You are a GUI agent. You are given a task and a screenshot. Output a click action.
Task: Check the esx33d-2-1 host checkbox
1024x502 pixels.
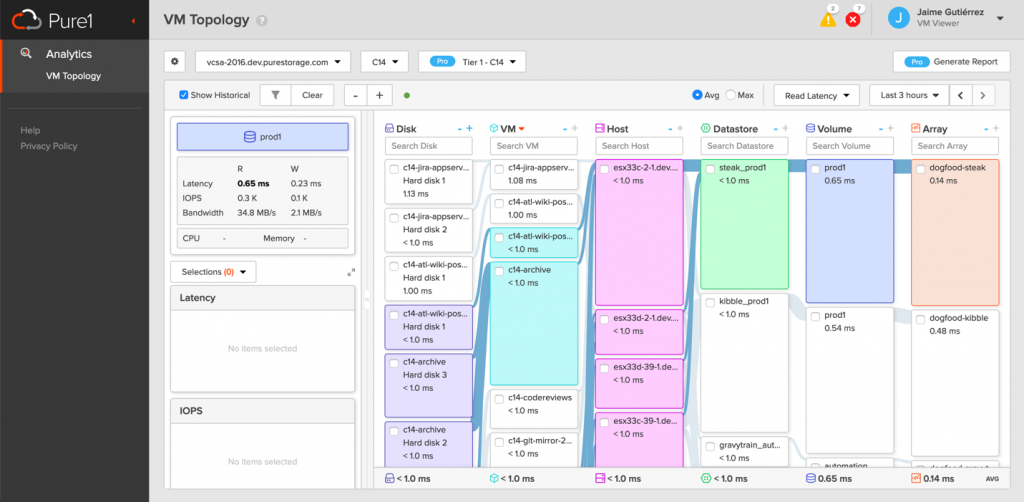click(605, 319)
